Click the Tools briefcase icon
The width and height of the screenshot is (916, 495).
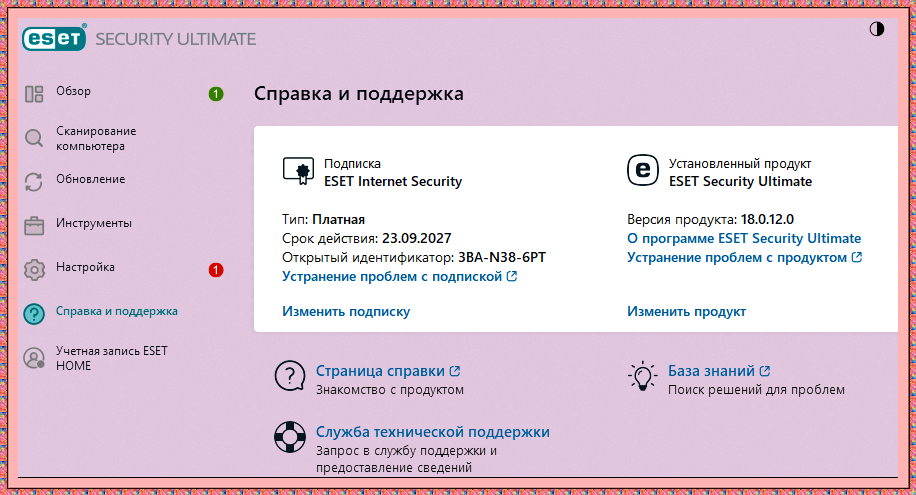tap(34, 226)
